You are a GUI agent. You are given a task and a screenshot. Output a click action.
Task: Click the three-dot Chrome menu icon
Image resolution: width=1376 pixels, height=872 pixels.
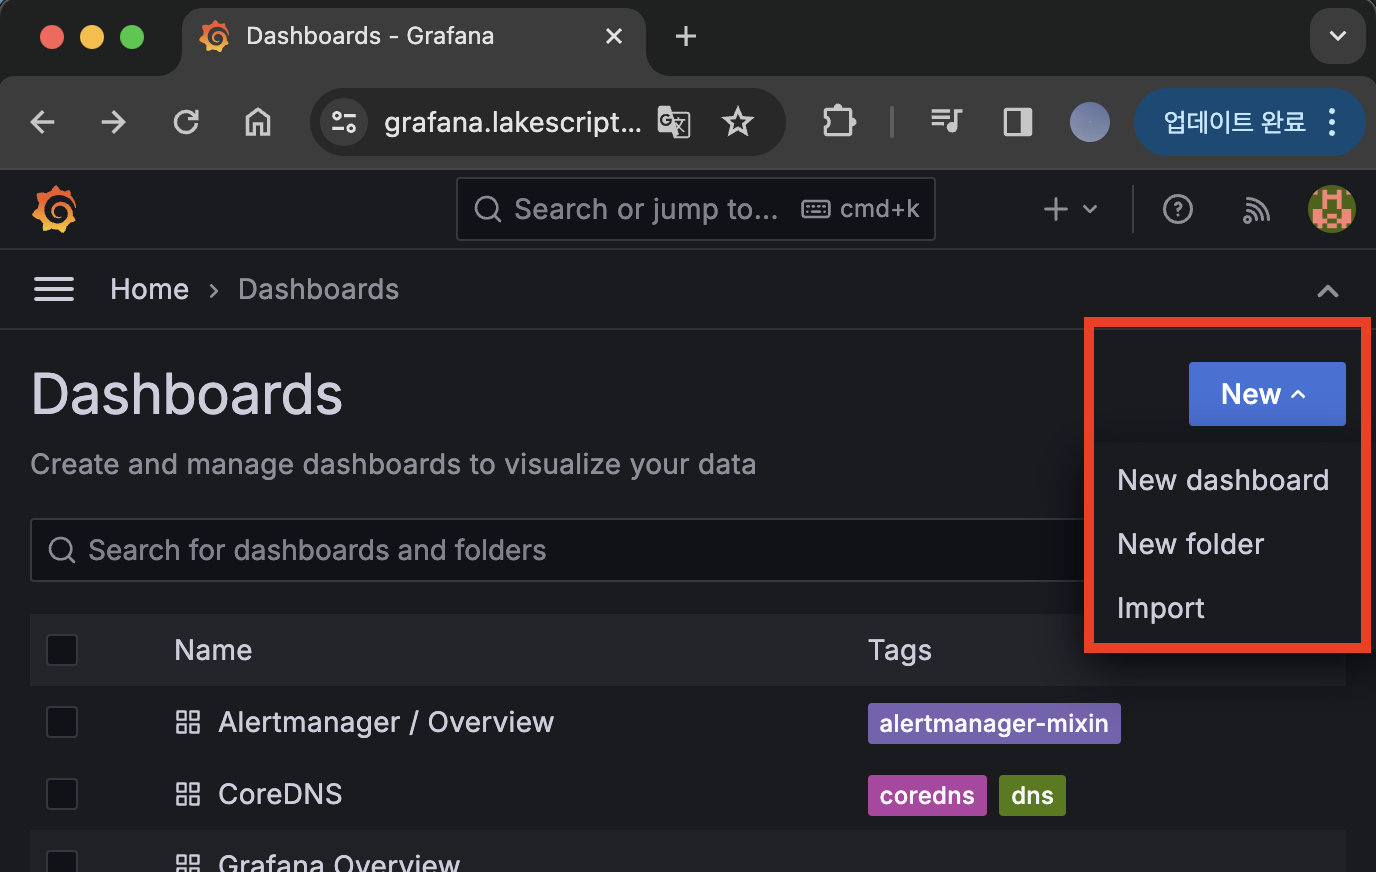[x=1332, y=122]
